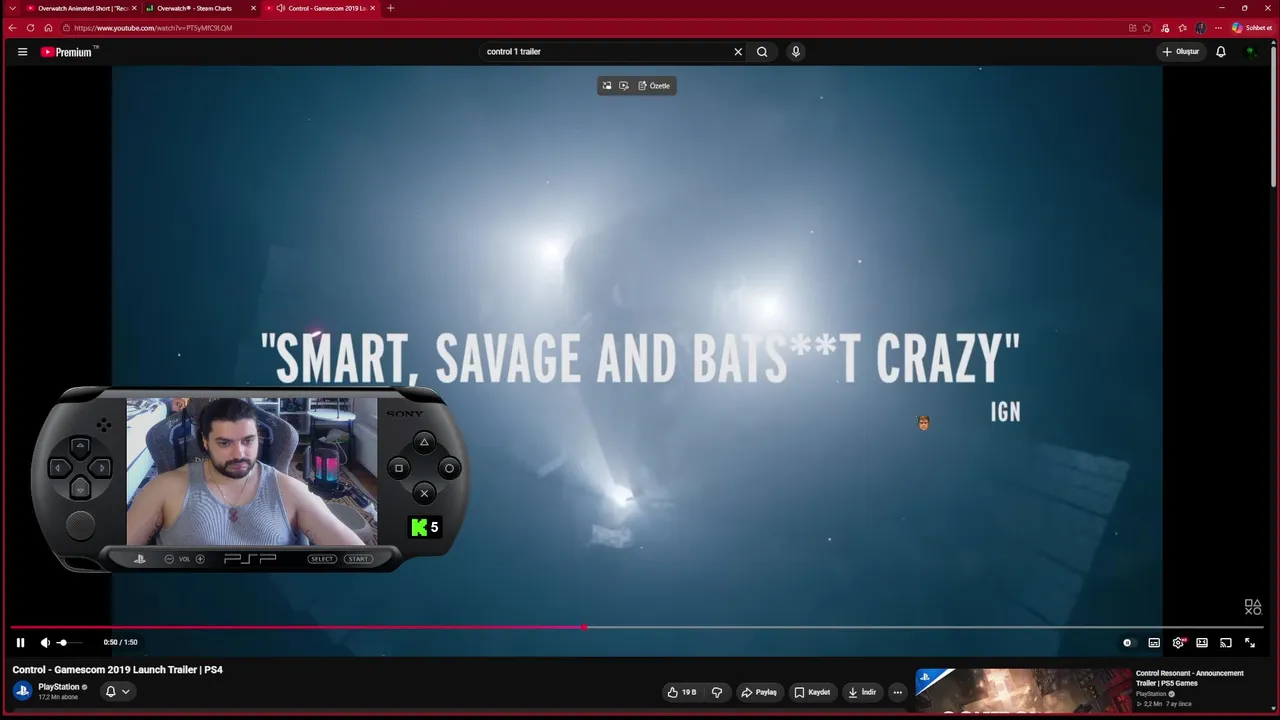Screen dimensions: 1280x720
Task: Click the 0:50 / 1:50 time display
Action: [x=120, y=643]
